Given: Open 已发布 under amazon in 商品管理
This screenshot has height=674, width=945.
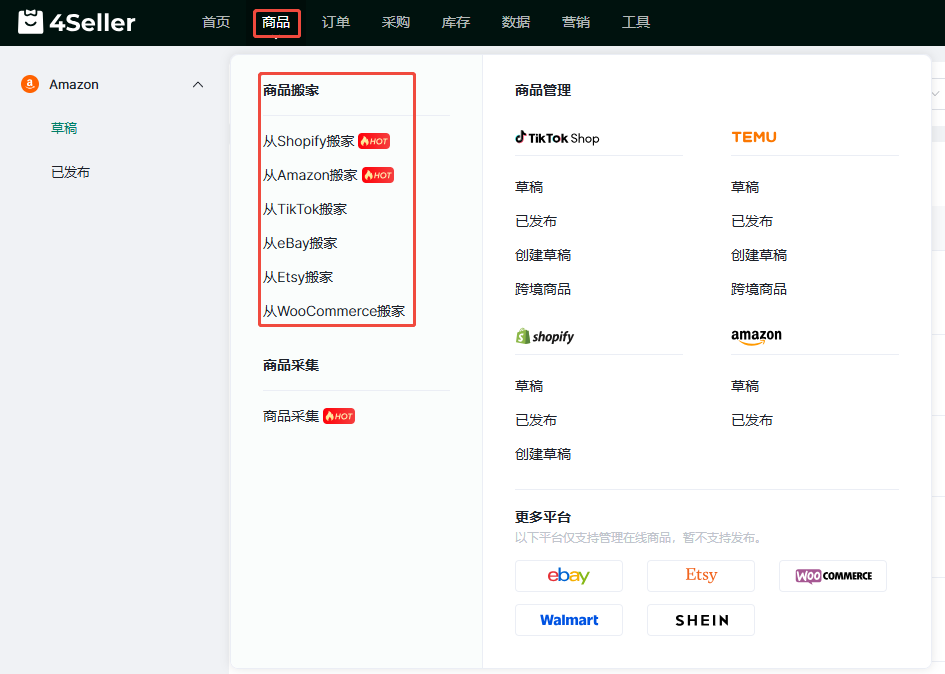Looking at the screenshot, I should click(x=752, y=420).
